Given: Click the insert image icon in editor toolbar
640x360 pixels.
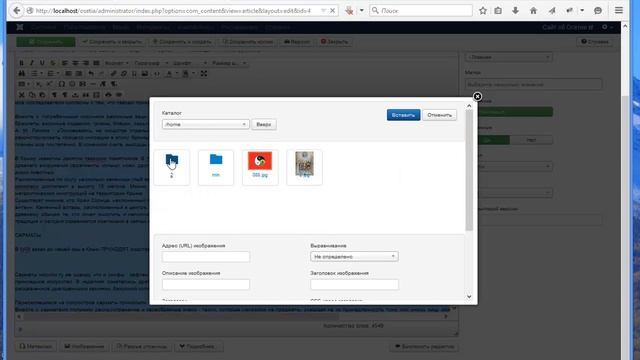Looking at the screenshot, I should (x=145, y=73).
